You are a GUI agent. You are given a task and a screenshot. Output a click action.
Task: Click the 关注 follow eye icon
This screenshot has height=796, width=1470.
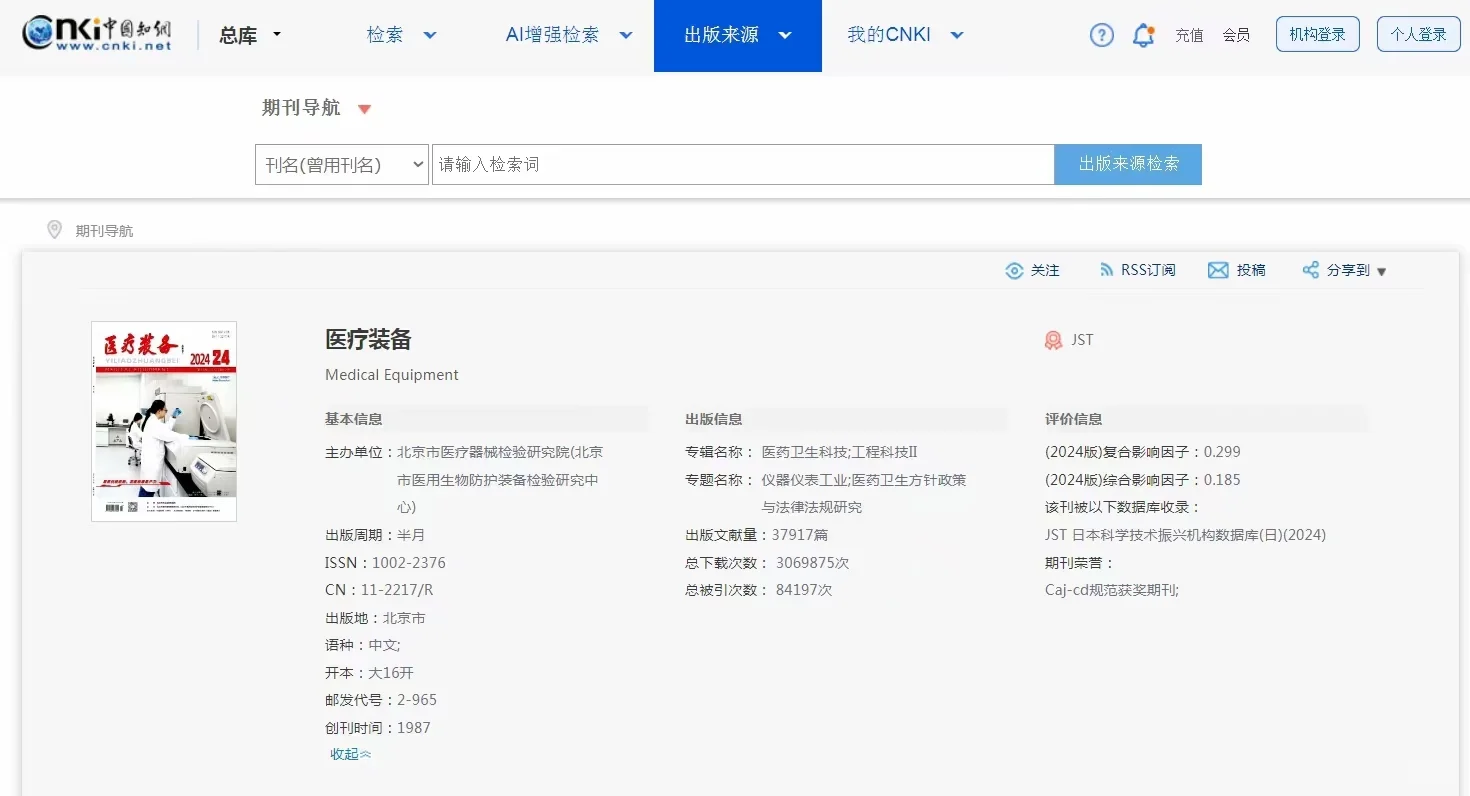tap(1014, 270)
